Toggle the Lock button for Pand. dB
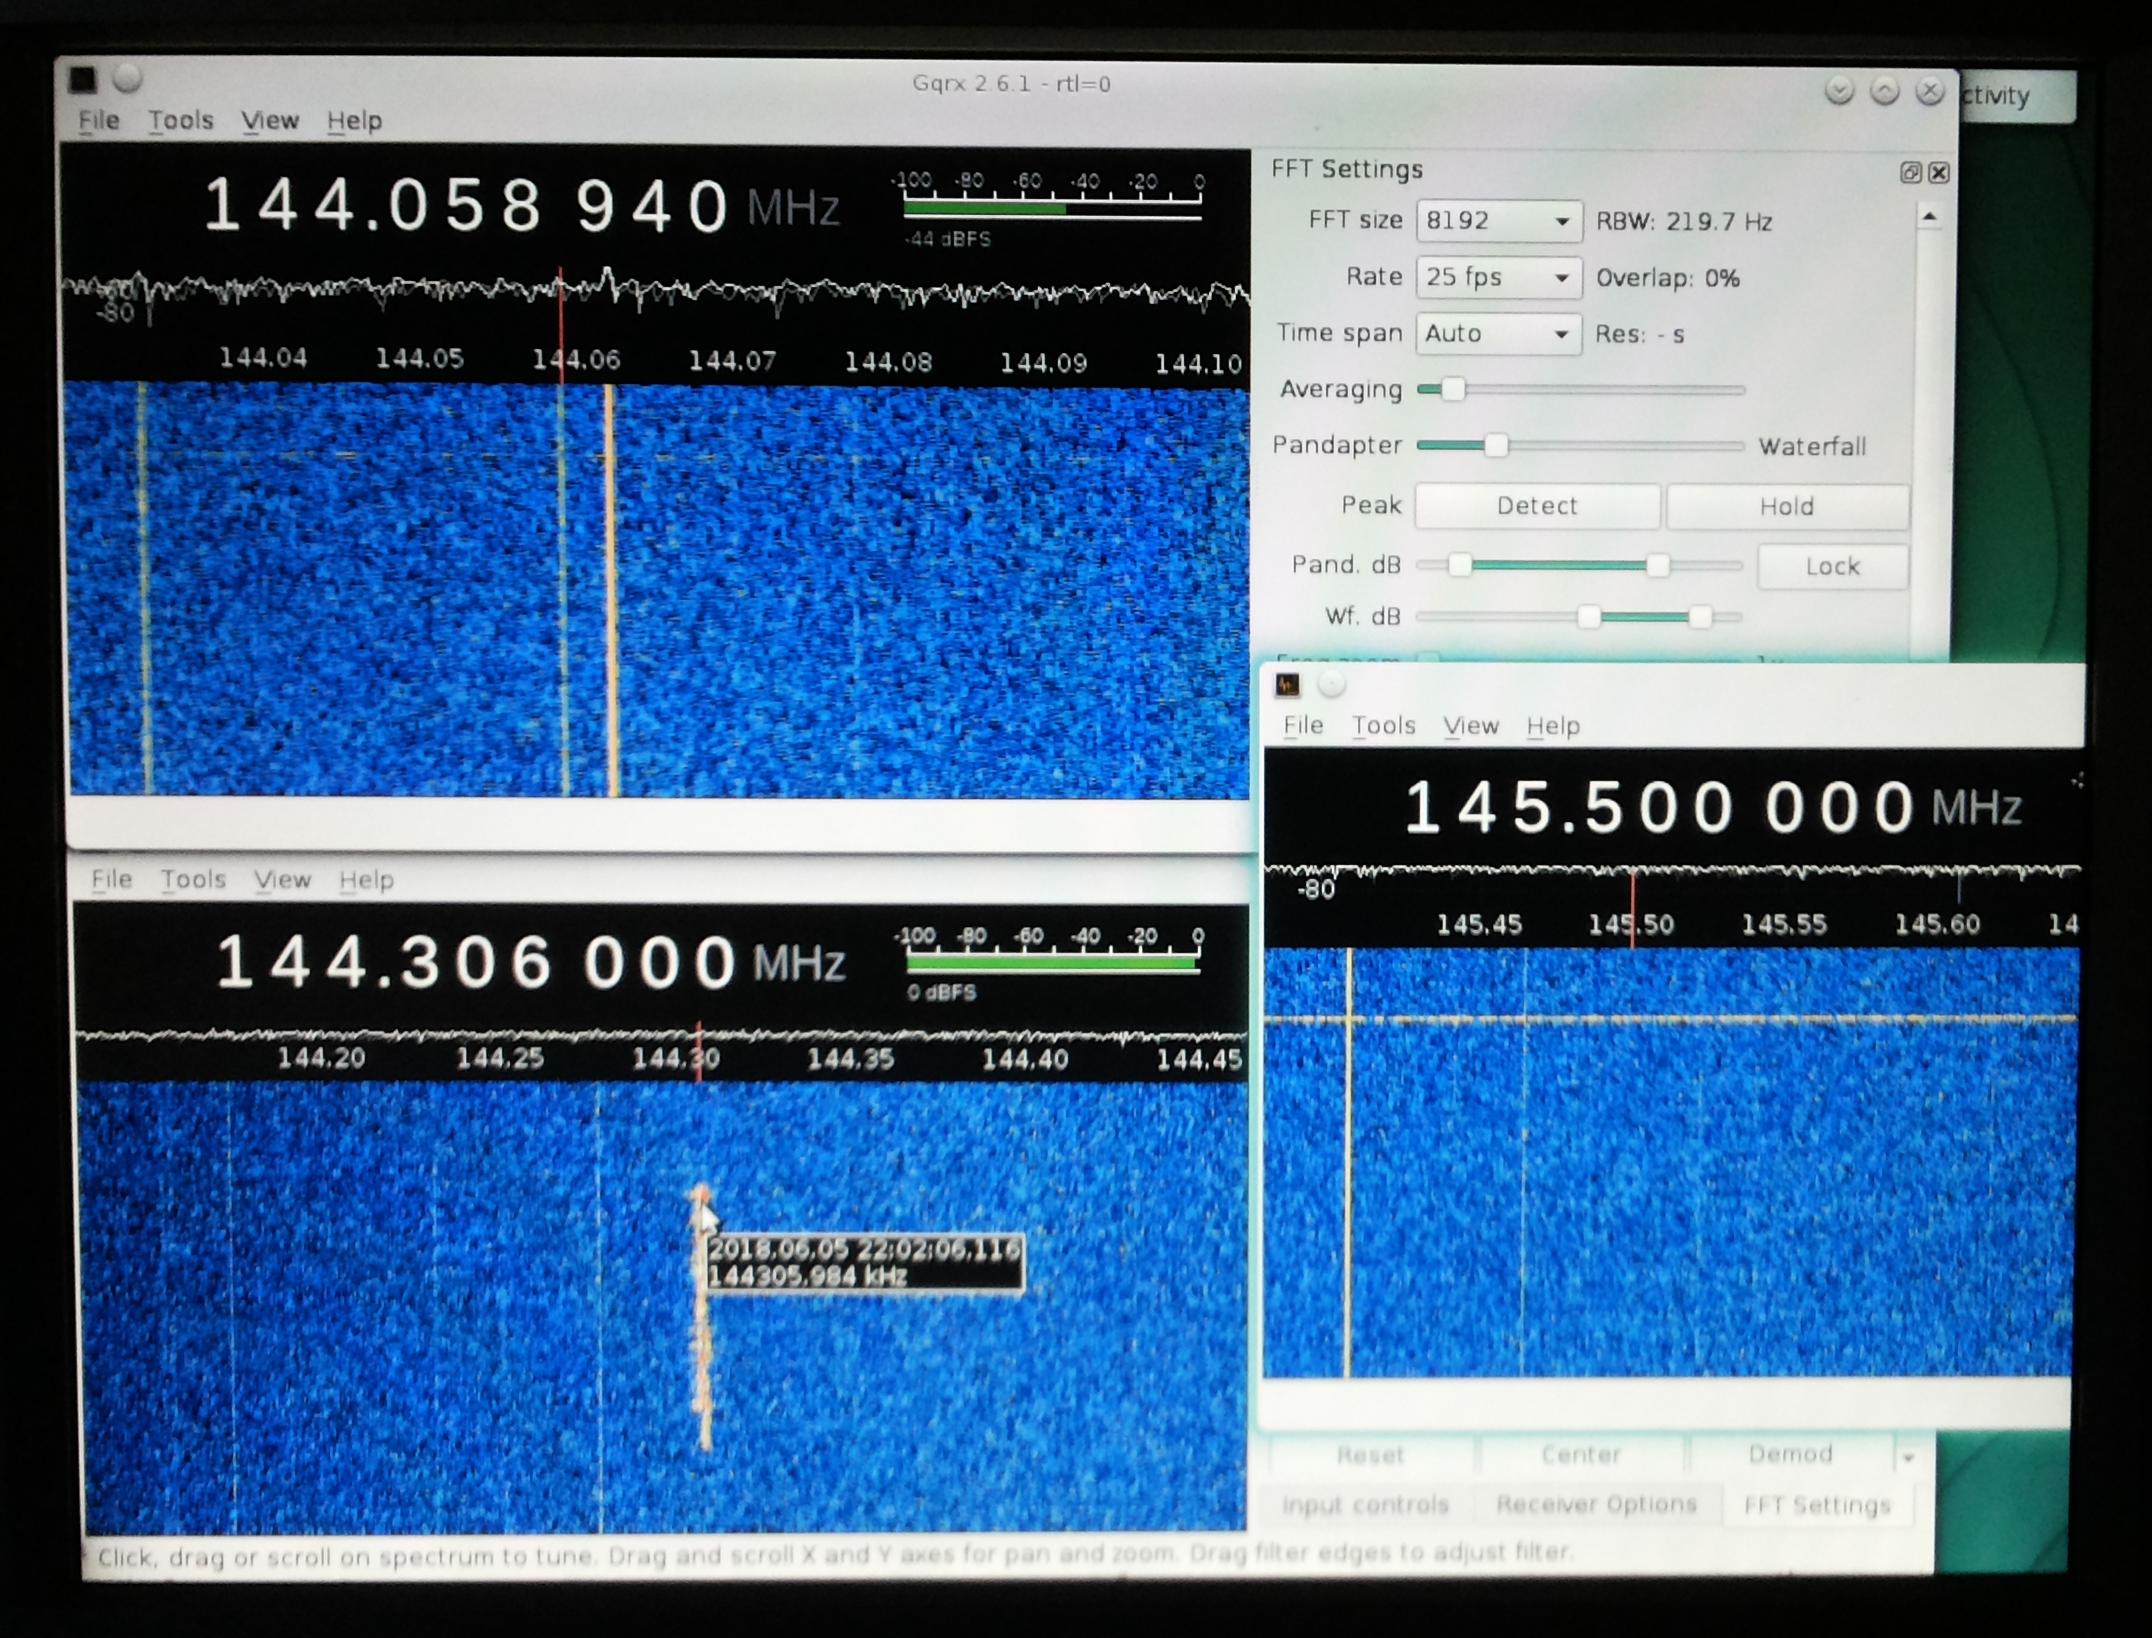2152x1638 pixels. pyautogui.click(x=1832, y=567)
